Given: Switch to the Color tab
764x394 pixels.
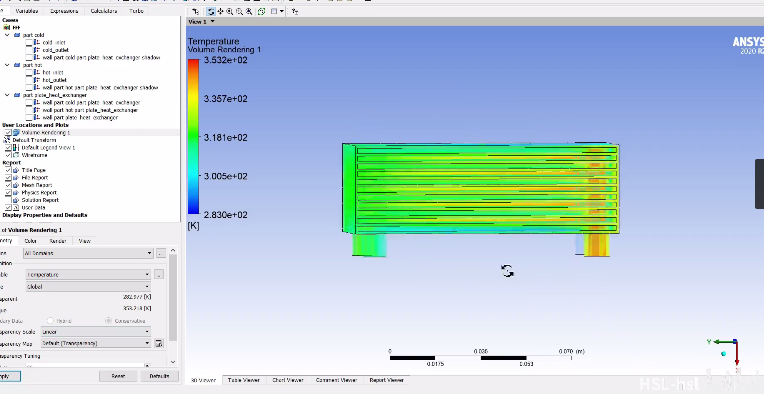Looking at the screenshot, I should (30, 241).
